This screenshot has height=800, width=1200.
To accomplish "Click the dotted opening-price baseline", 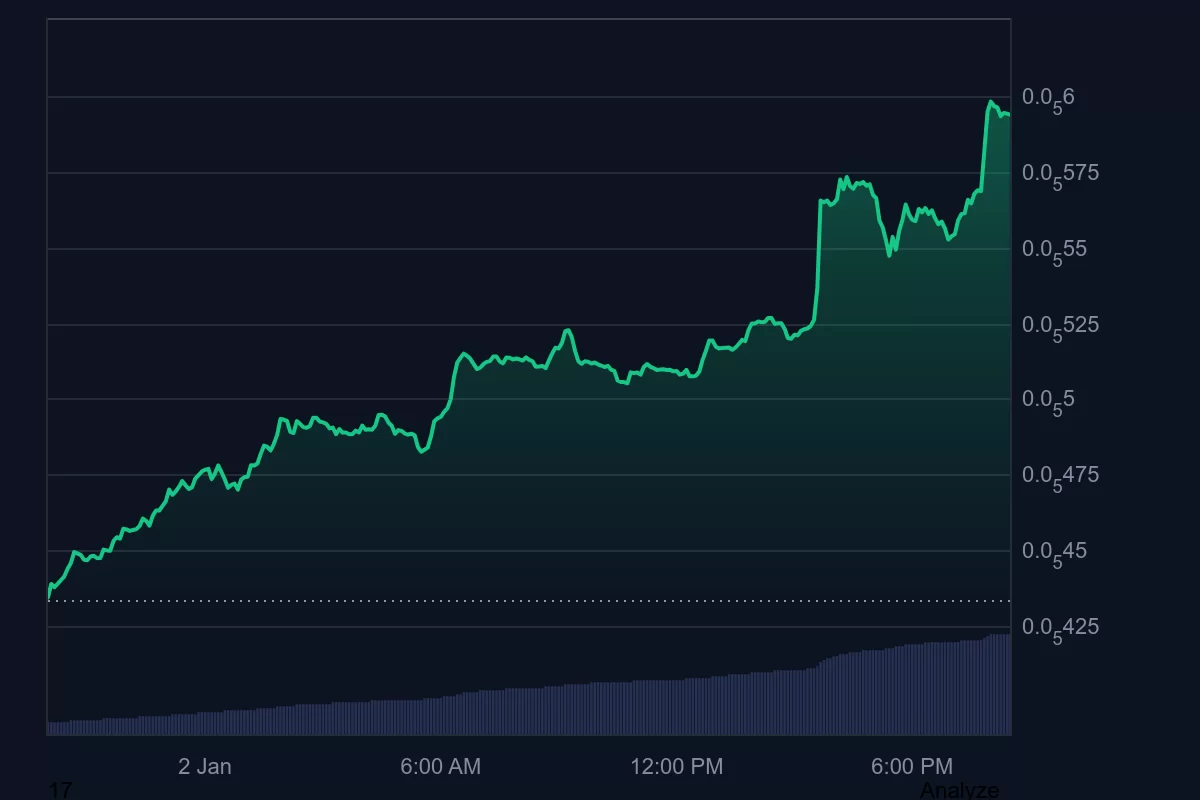I will (x=500, y=601).
